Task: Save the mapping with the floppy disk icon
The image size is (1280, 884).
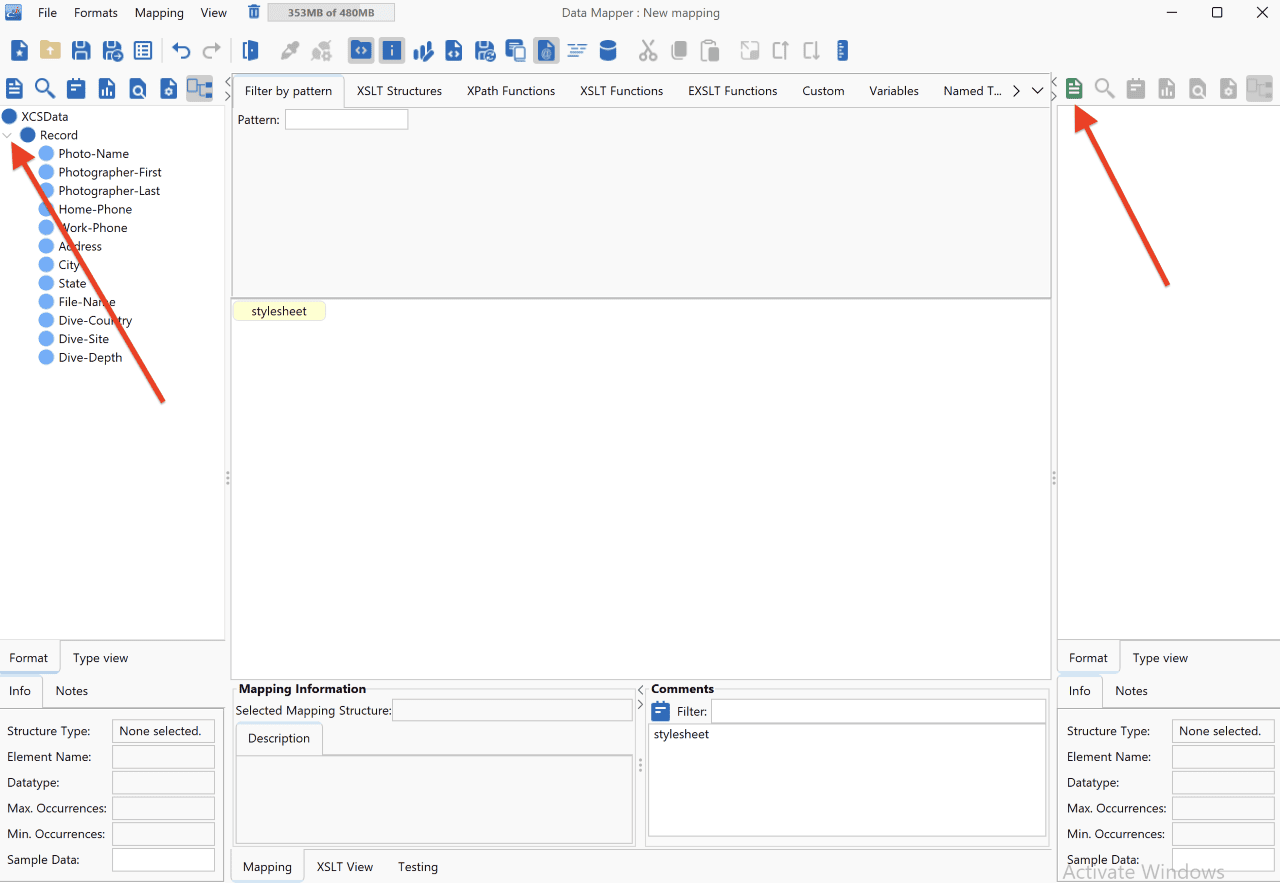Action: pyautogui.click(x=81, y=50)
